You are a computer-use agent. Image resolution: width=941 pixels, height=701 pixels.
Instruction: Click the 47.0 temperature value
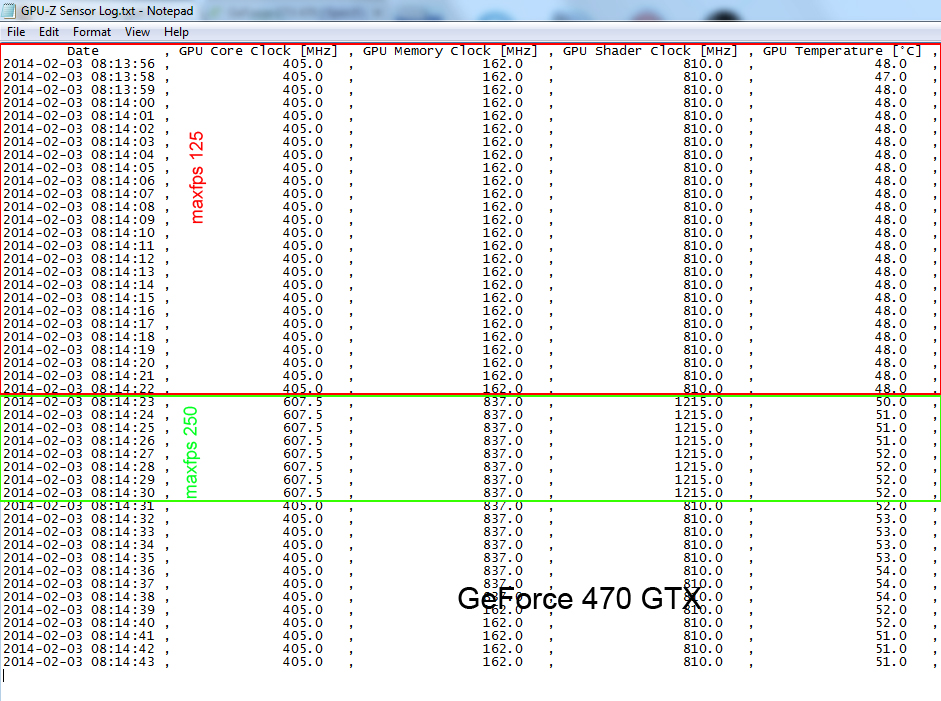pyautogui.click(x=890, y=77)
